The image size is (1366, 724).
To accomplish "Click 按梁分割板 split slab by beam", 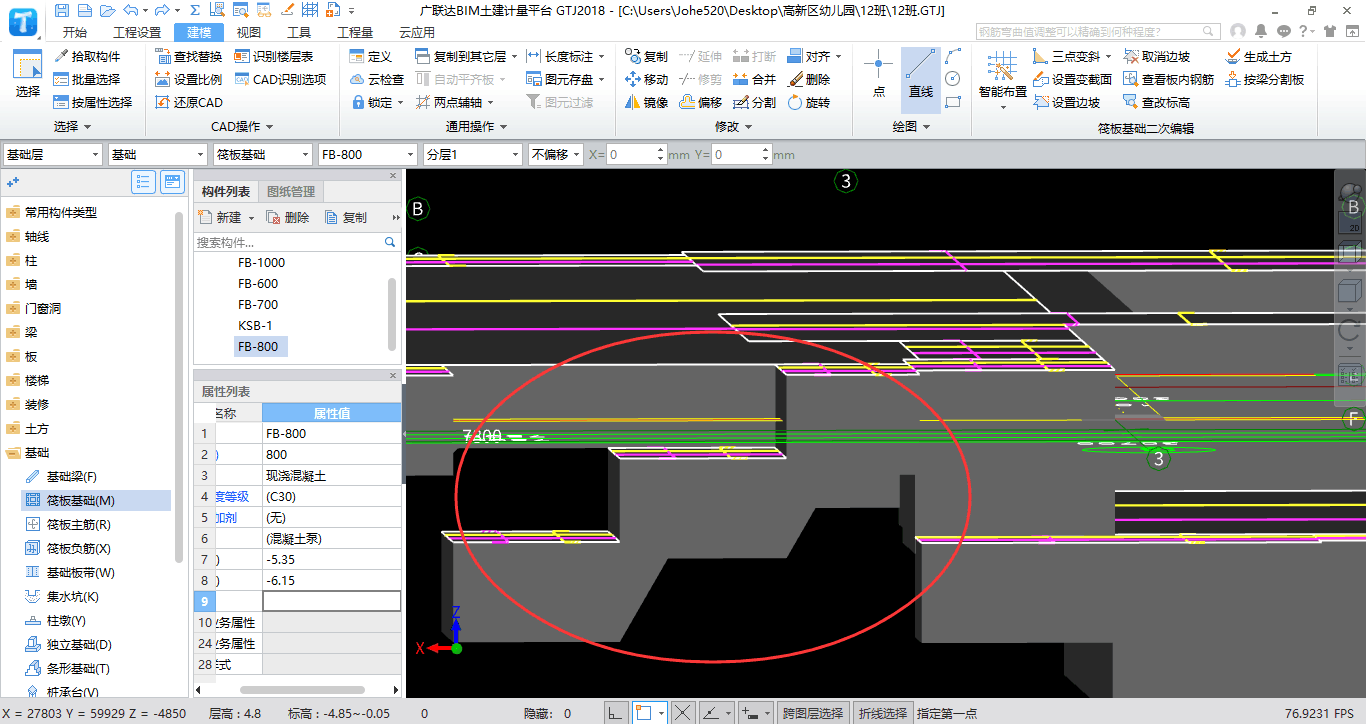I will (x=1264, y=79).
